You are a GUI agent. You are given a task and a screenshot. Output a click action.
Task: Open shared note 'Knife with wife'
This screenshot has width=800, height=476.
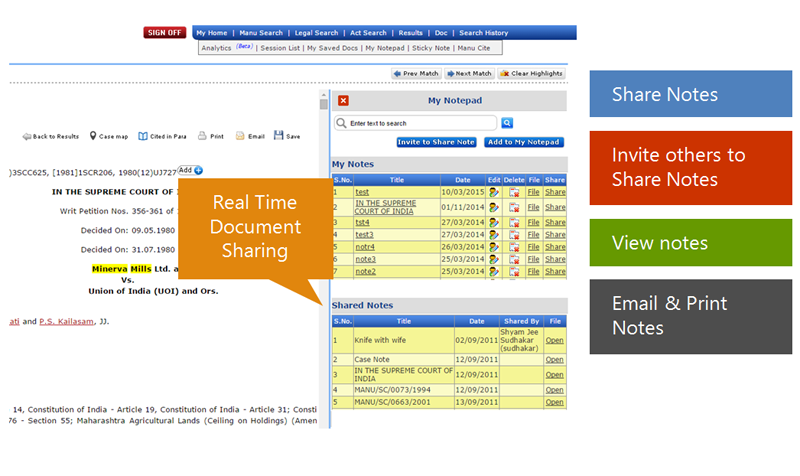(x=554, y=340)
